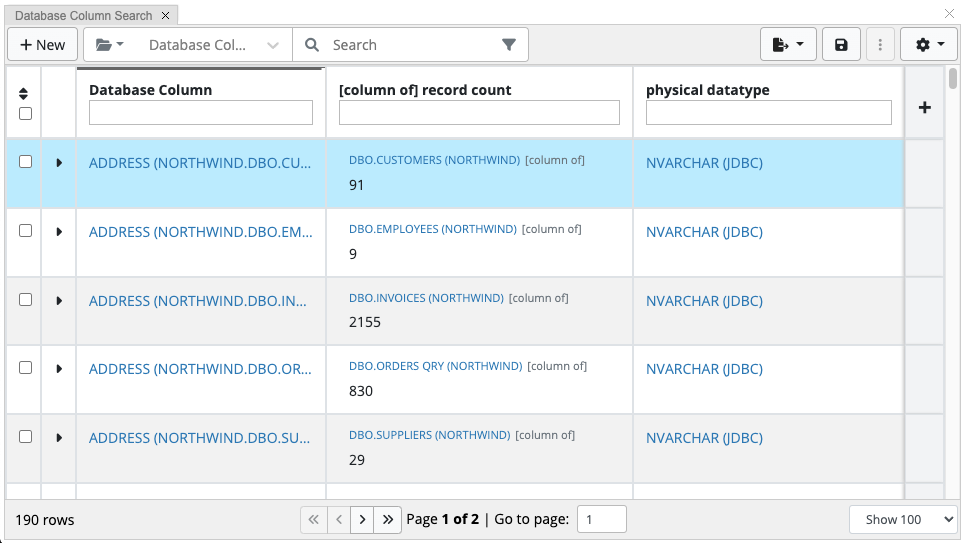
Task: Select the Database Column Search tab
Action: 84,16
